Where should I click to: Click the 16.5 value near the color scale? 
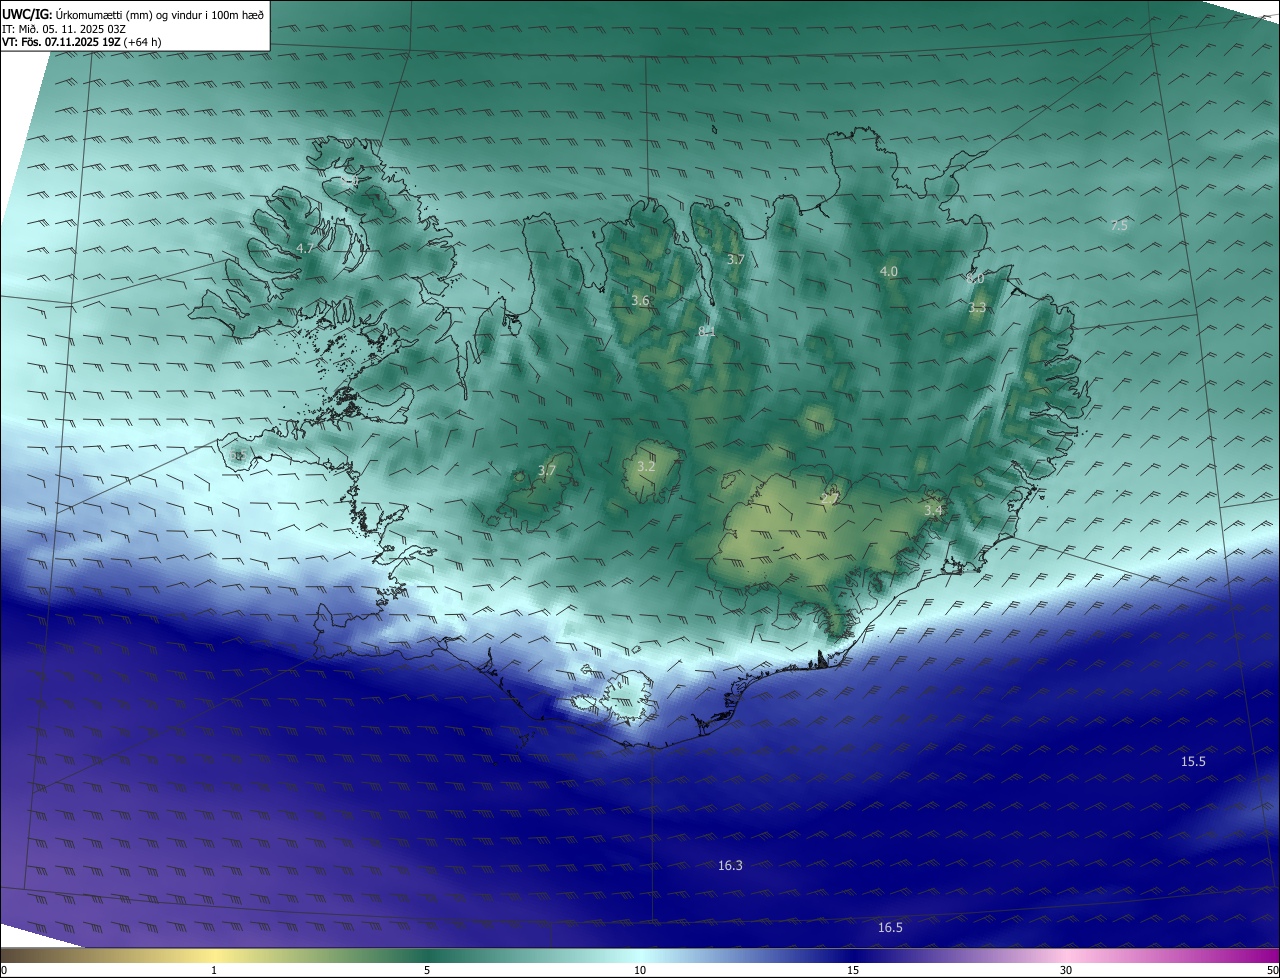pos(890,928)
